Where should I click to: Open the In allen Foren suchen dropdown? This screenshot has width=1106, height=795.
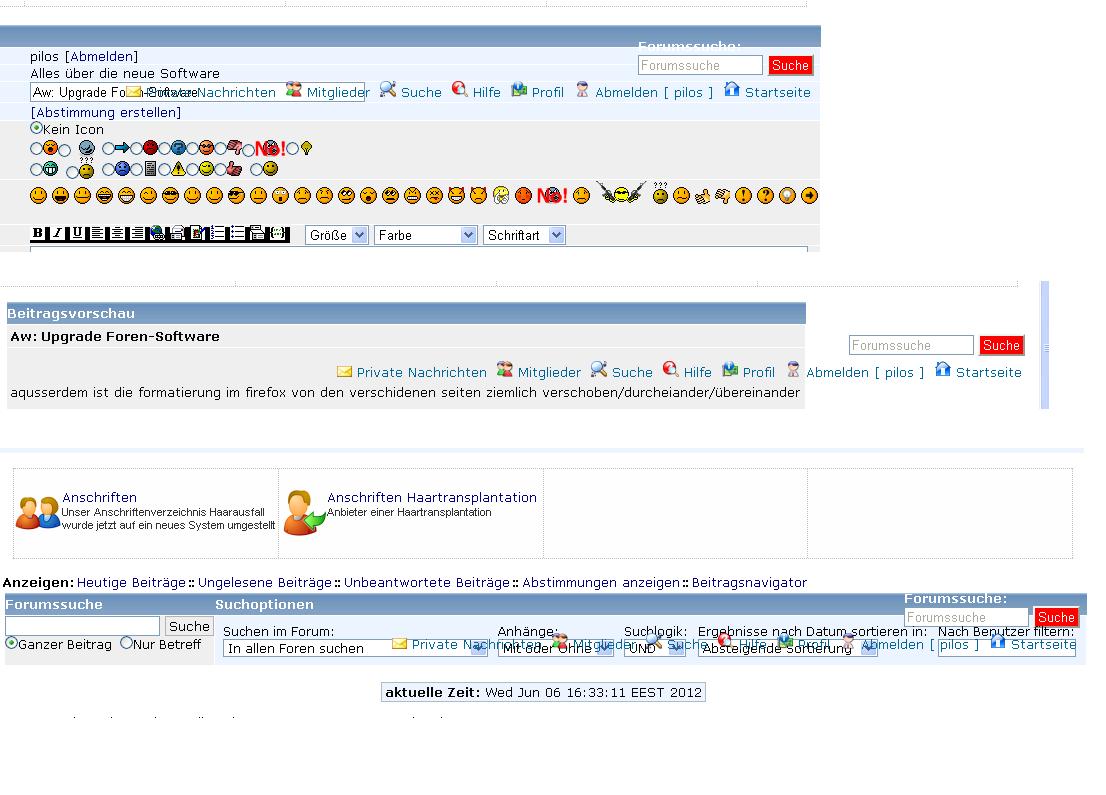click(355, 648)
